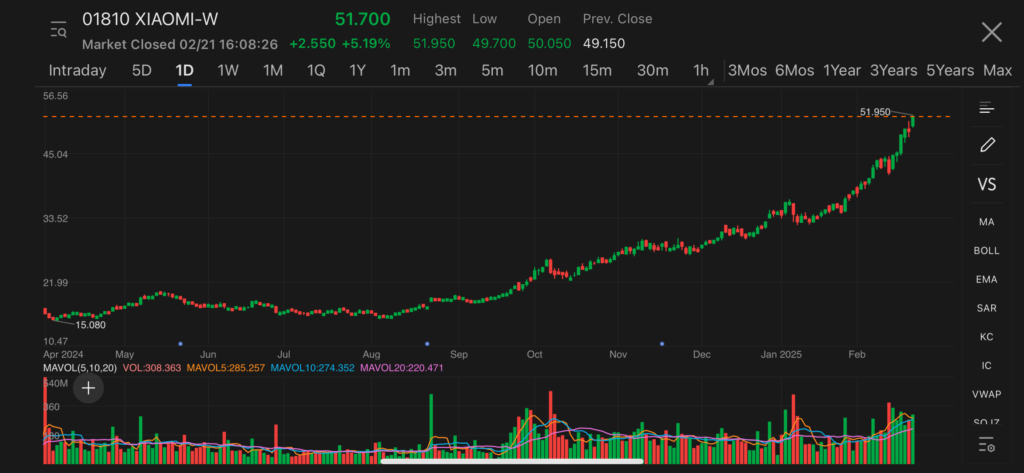The height and width of the screenshot is (473, 1024).
Task: Close the full-screen chart view
Action: click(991, 32)
